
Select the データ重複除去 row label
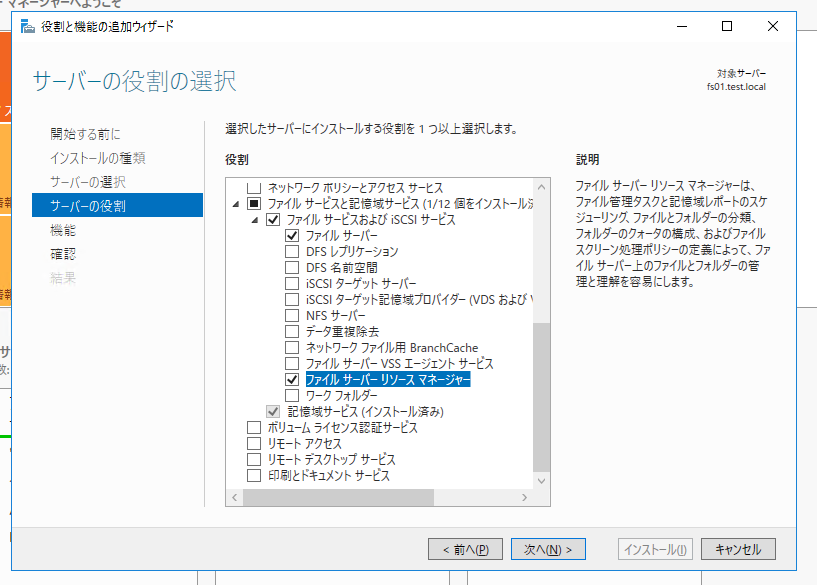pyautogui.click(x=342, y=331)
